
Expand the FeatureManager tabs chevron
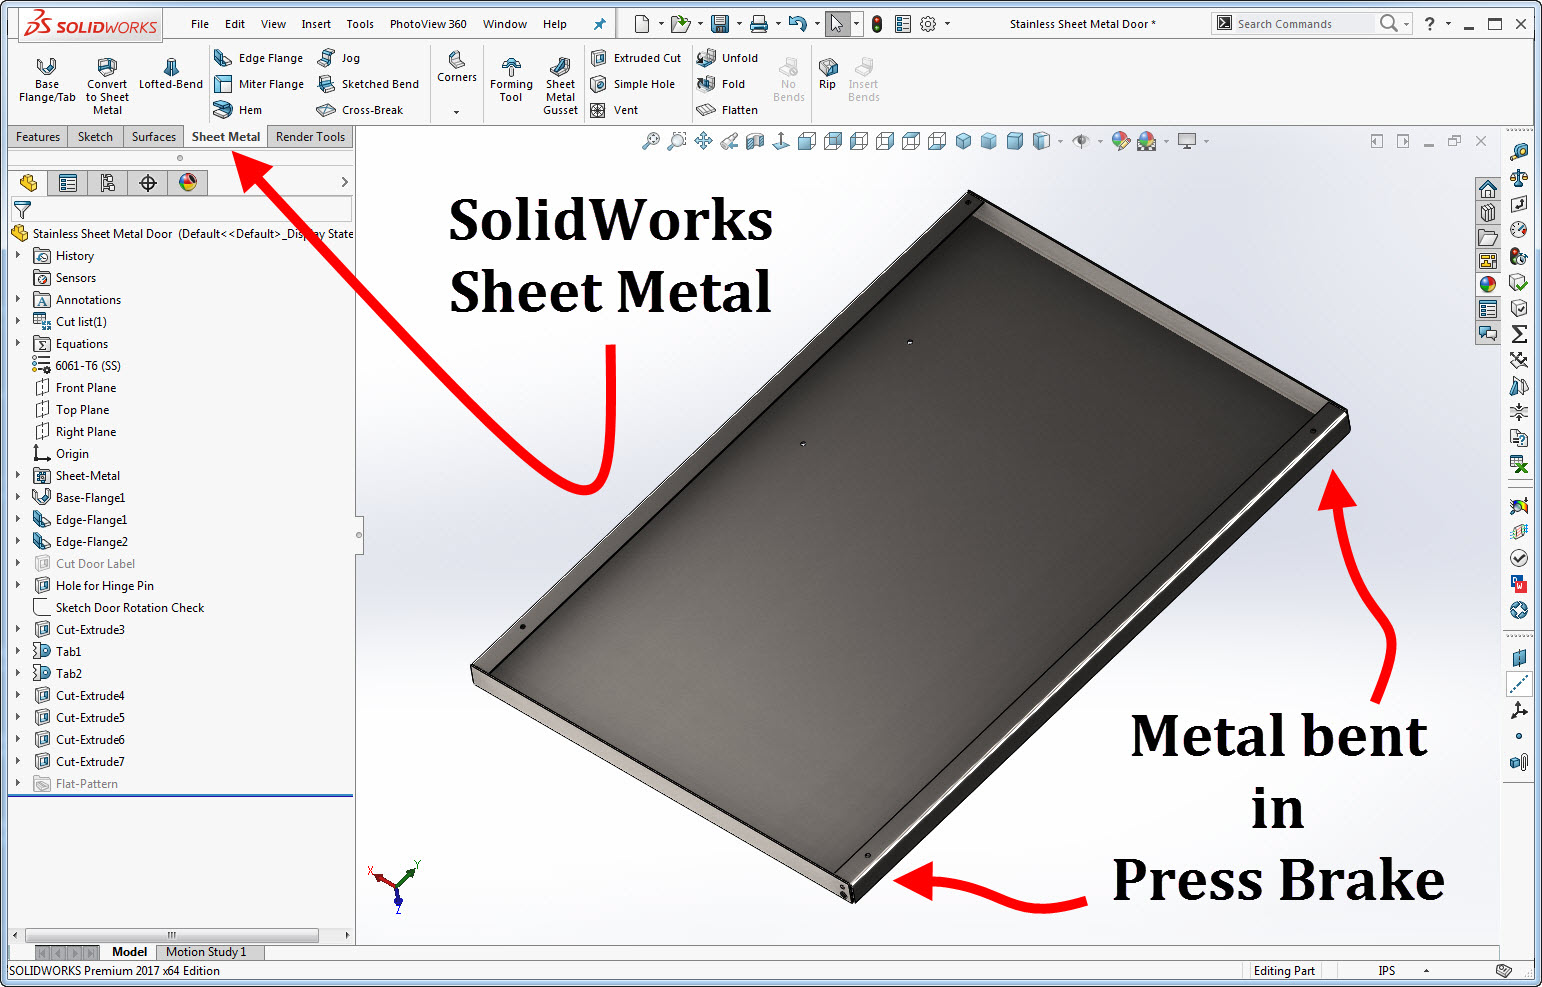[x=344, y=182]
